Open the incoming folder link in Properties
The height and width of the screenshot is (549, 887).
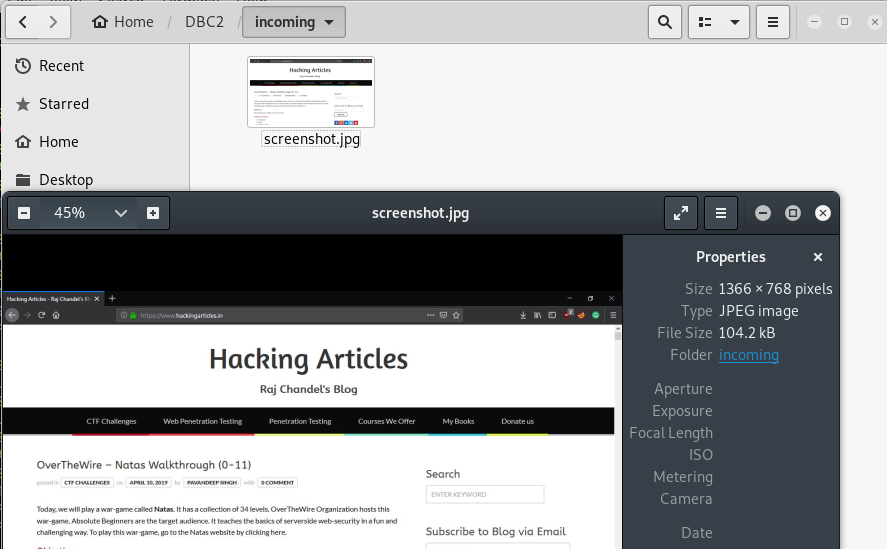coord(748,355)
